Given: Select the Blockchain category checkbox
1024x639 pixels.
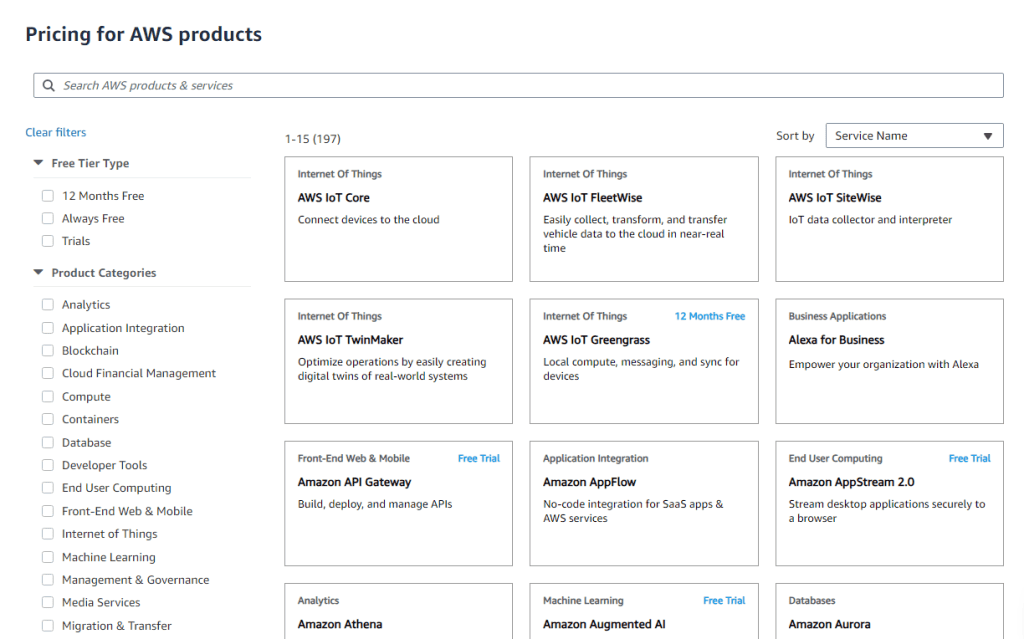Looking at the screenshot, I should pos(48,351).
